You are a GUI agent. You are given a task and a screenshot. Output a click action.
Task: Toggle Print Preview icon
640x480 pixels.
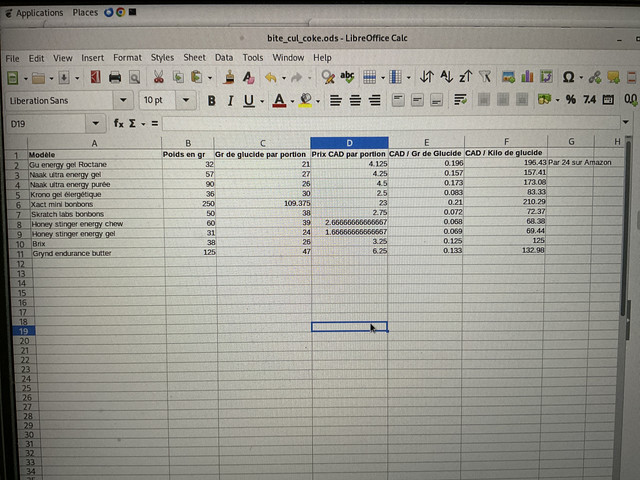pyautogui.click(x=134, y=77)
